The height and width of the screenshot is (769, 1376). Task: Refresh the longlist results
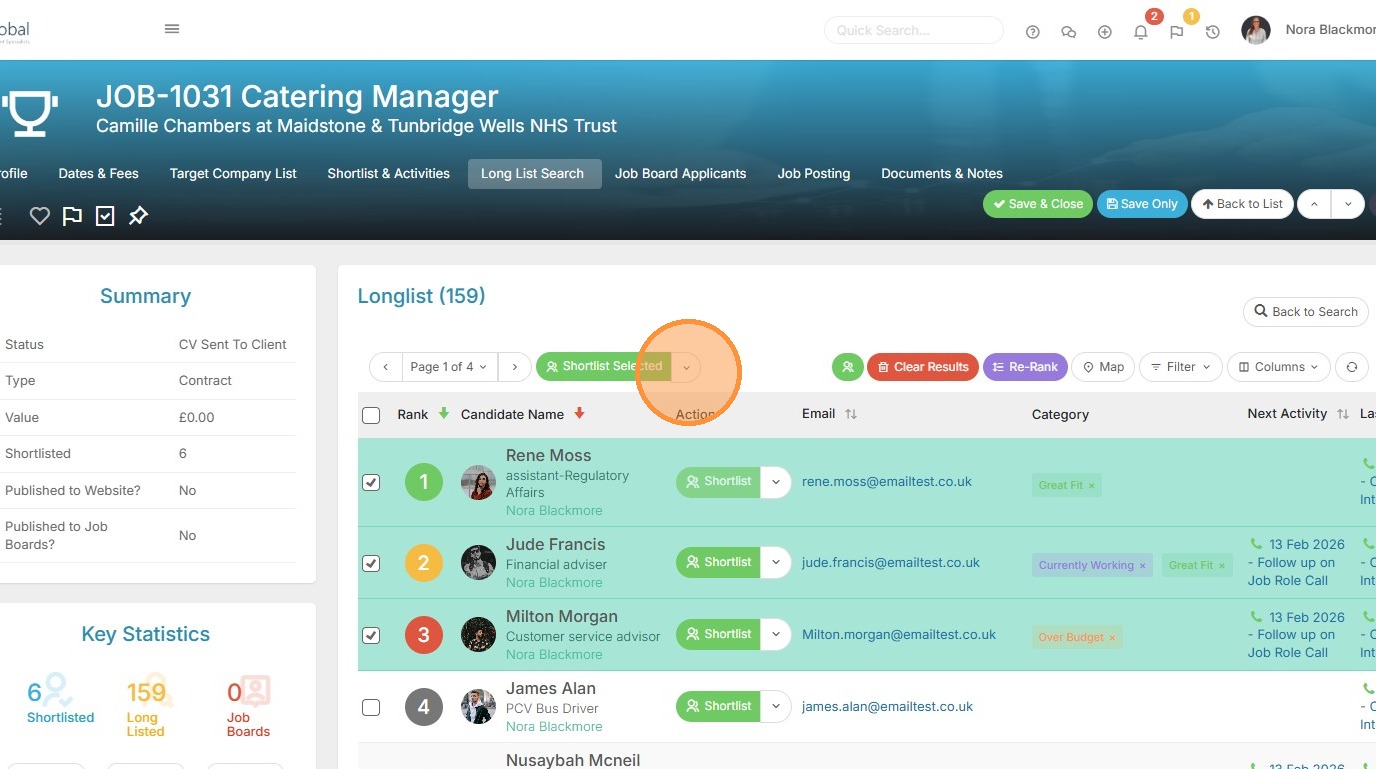coord(1352,367)
